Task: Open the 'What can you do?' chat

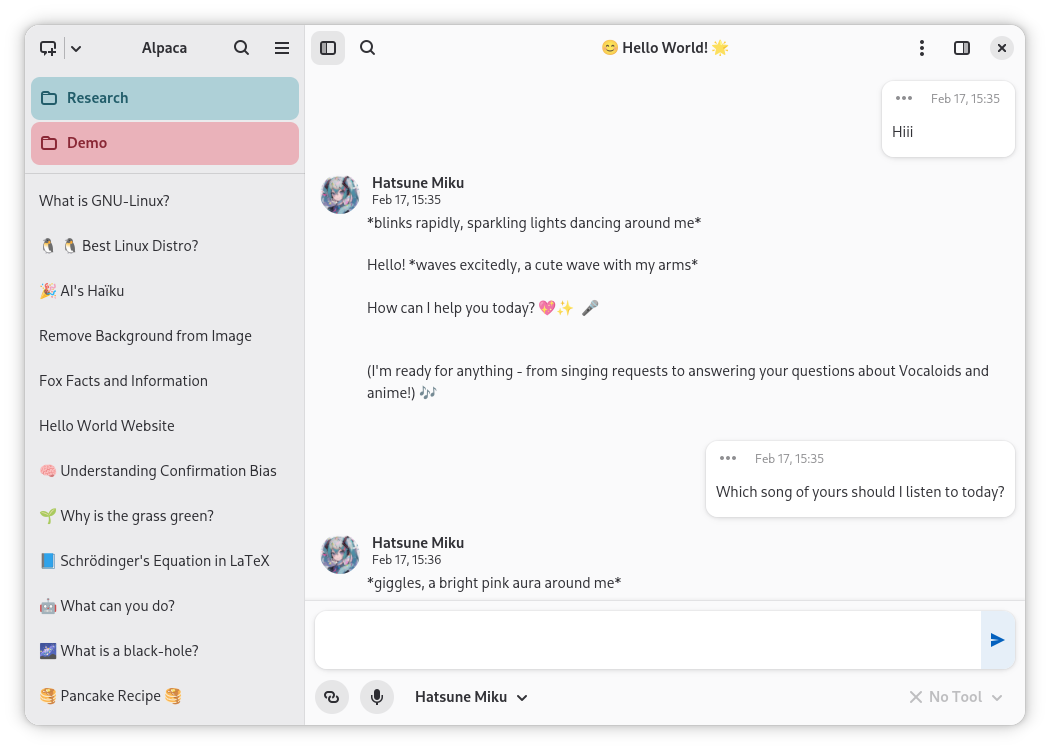Action: [x=165, y=606]
